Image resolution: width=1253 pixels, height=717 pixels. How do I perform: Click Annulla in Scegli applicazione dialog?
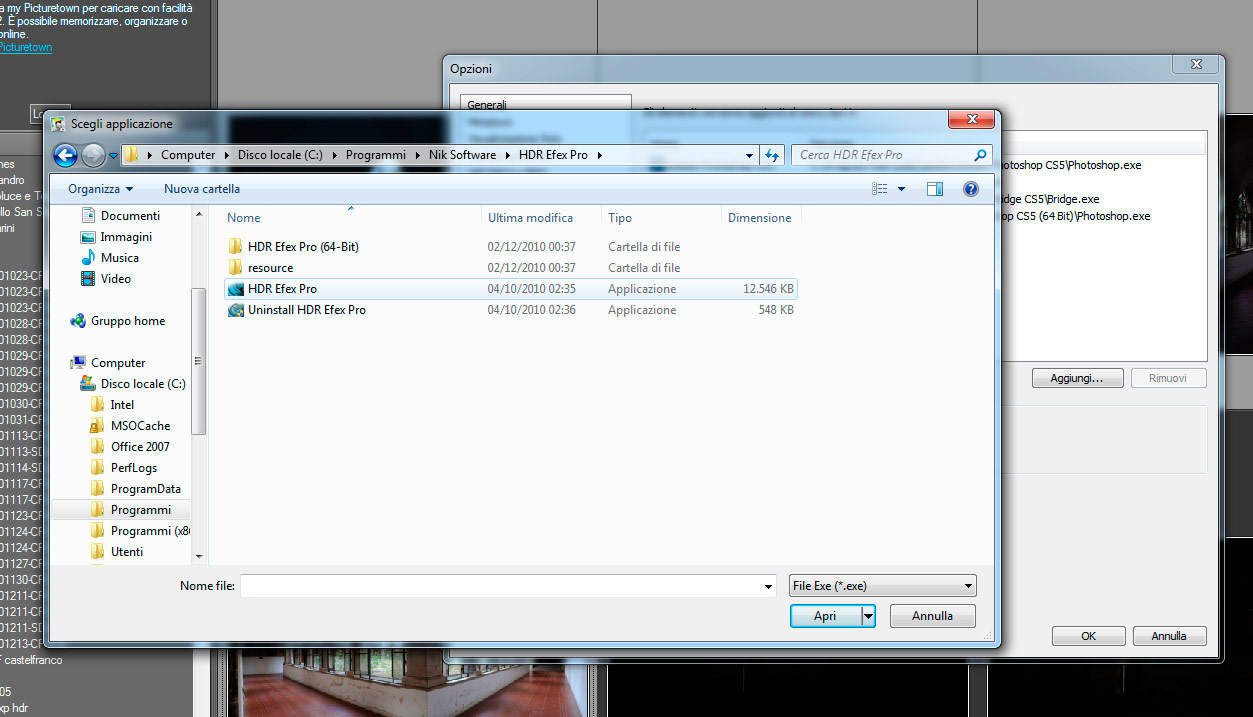point(932,616)
